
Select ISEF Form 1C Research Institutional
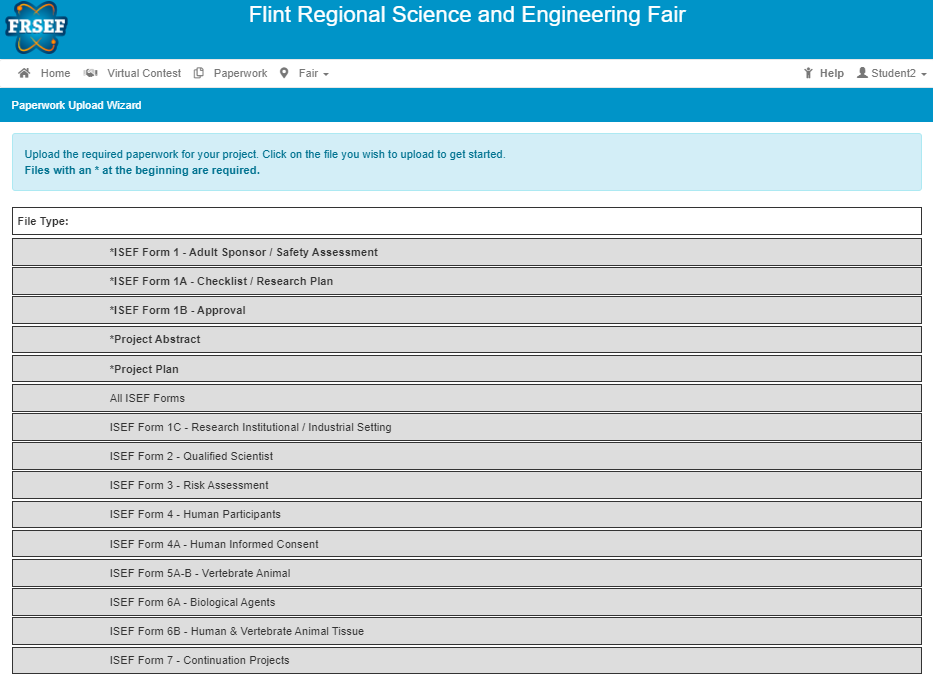(466, 427)
